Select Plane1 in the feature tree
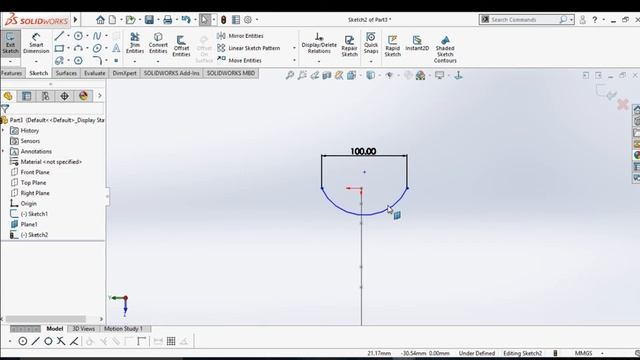The image size is (640, 360). (x=29, y=224)
